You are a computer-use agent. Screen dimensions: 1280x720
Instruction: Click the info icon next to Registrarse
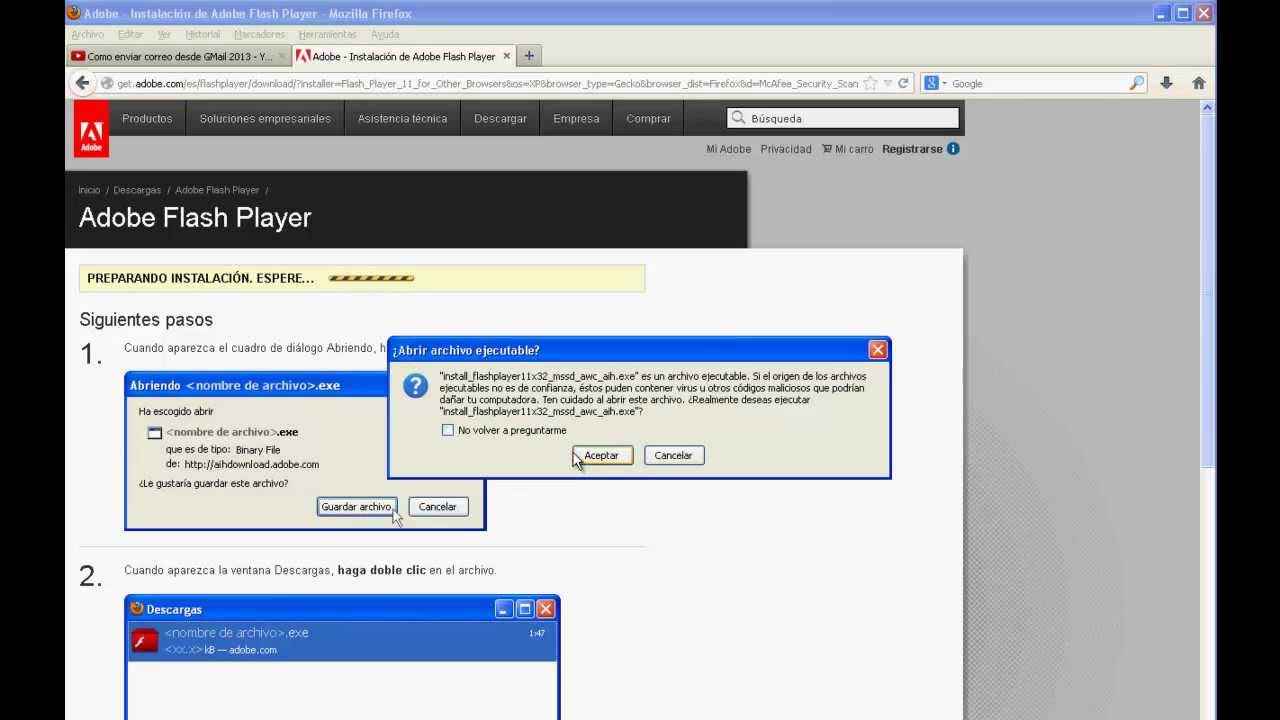(953, 148)
